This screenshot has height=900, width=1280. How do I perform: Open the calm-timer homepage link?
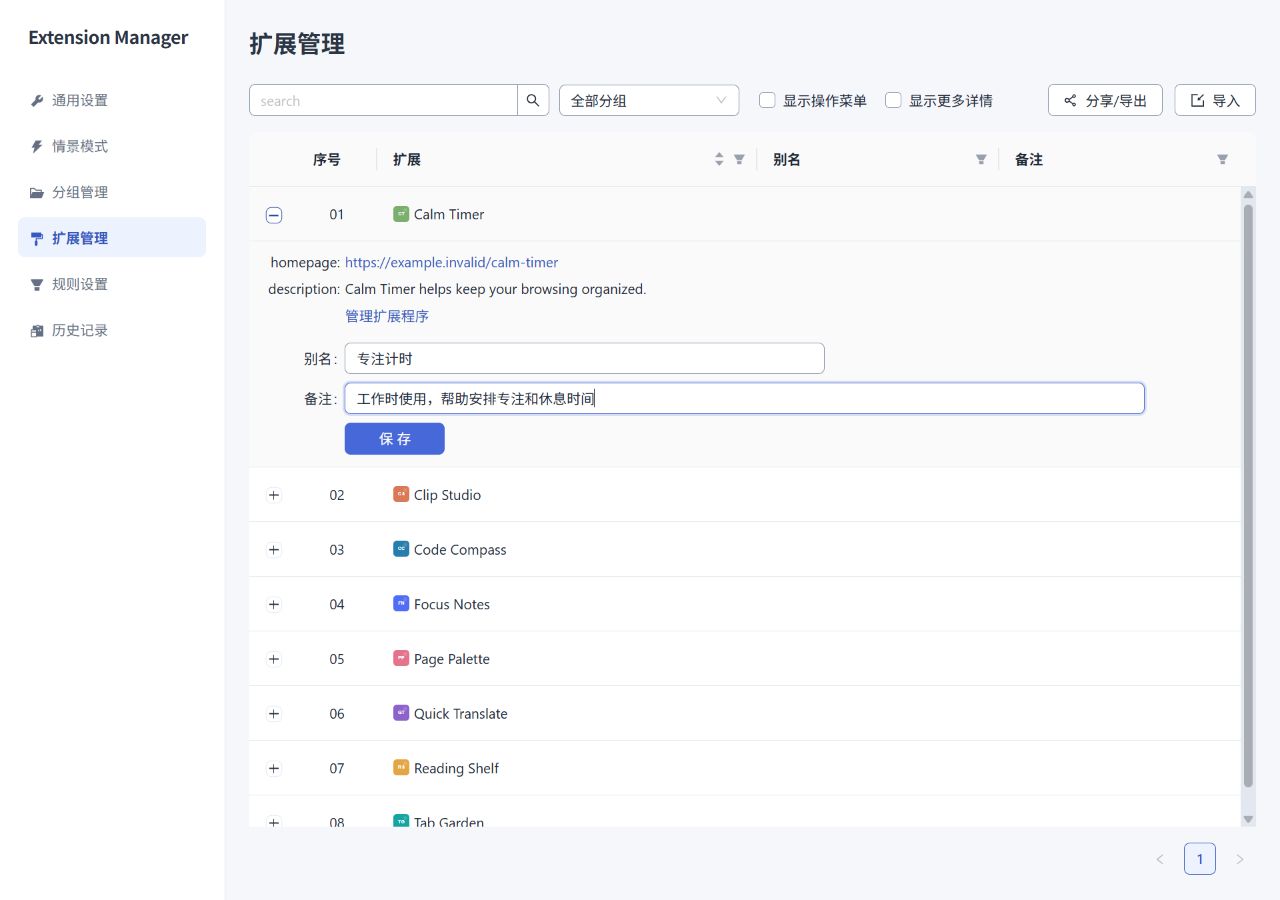[x=452, y=262]
